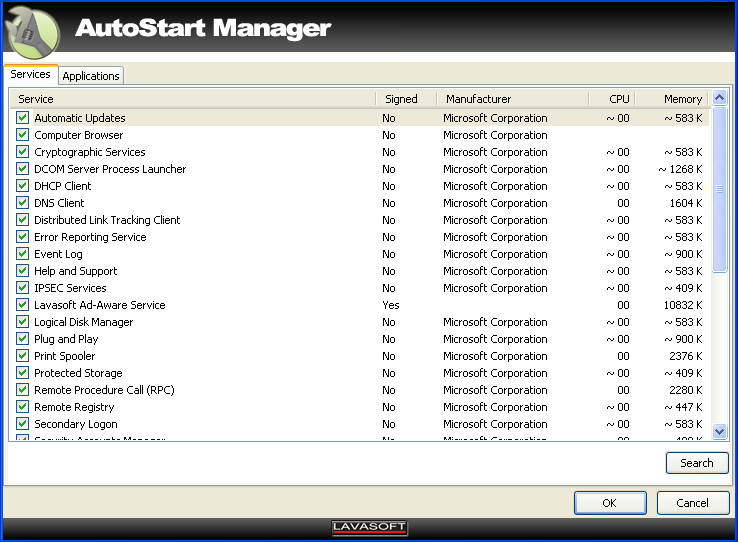Uncheck the Secondary Logon checkbox

coord(22,423)
